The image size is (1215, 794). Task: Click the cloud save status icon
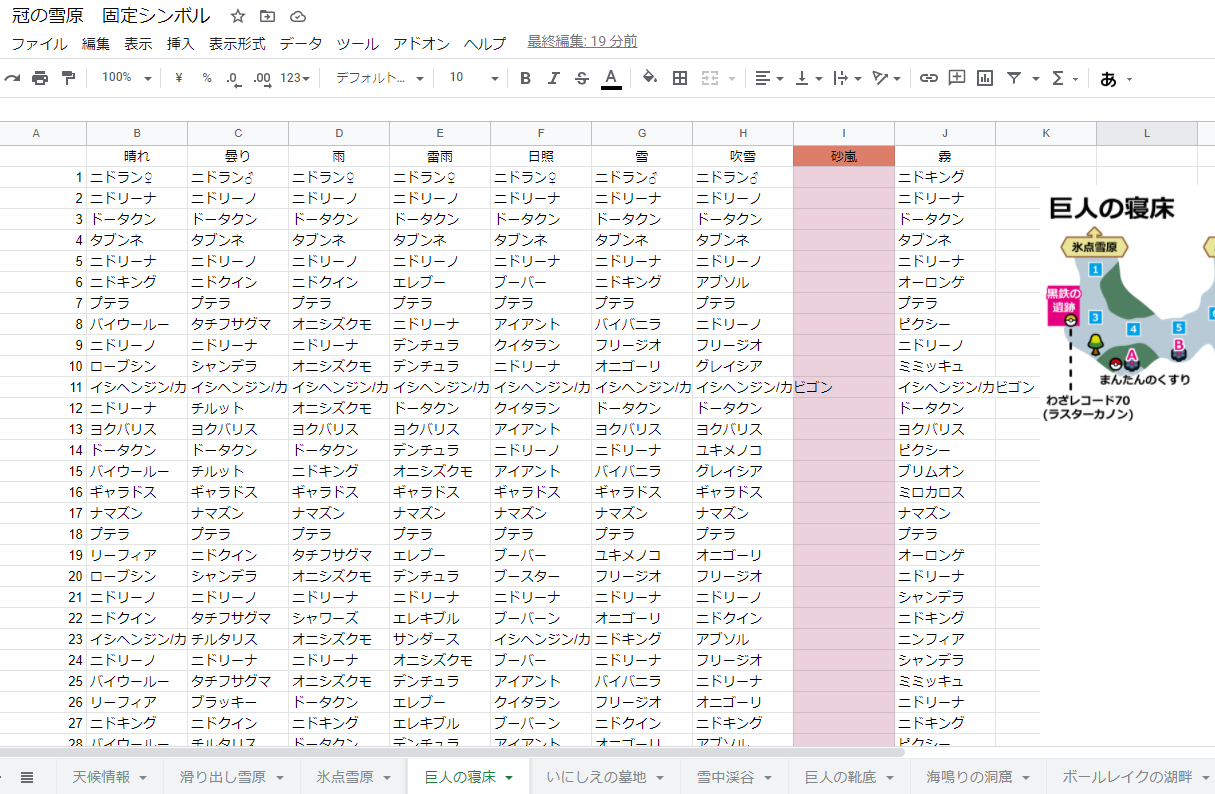pos(297,16)
